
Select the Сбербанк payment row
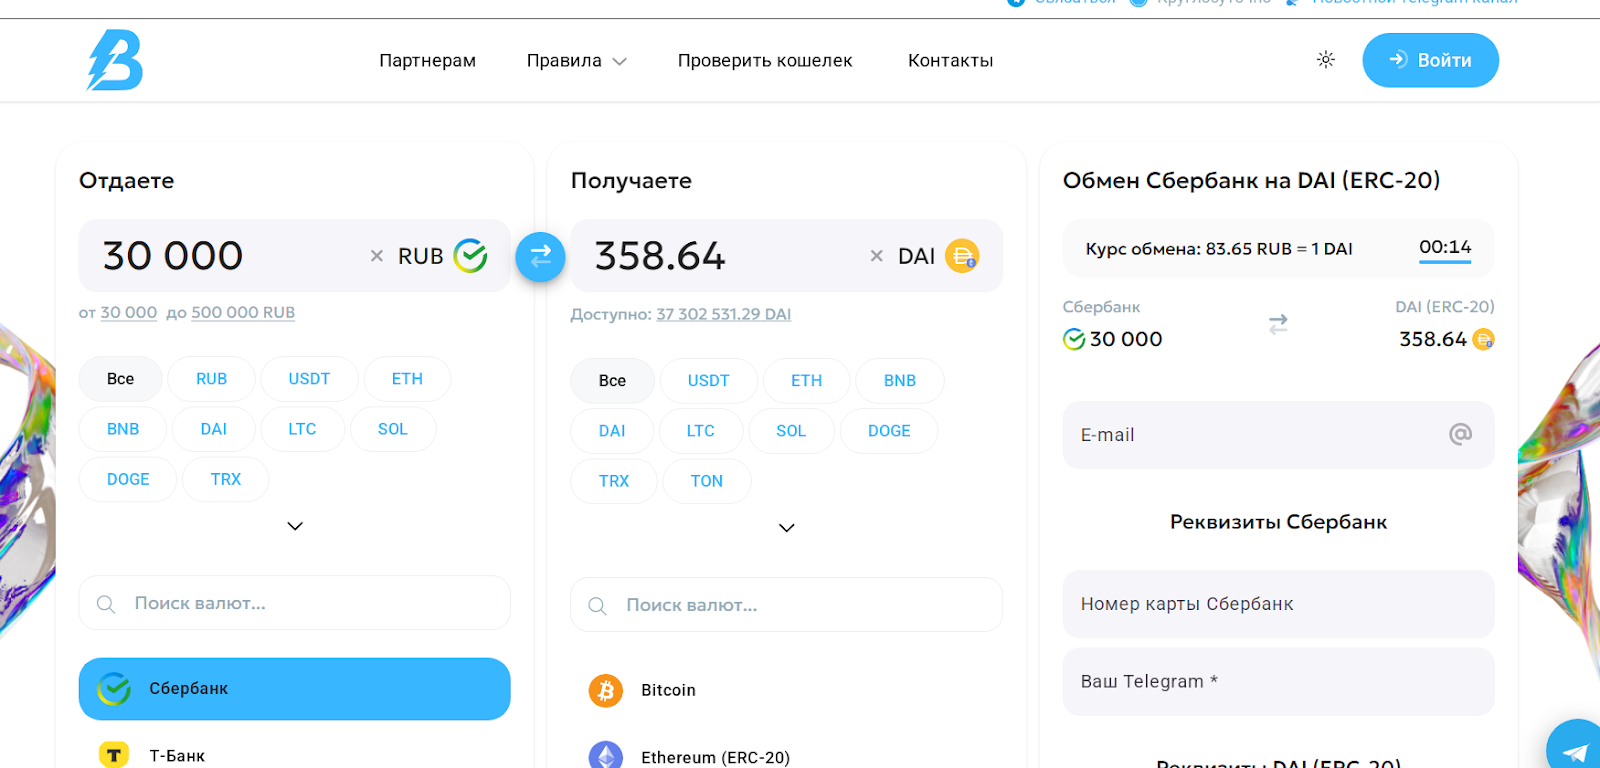click(x=295, y=689)
